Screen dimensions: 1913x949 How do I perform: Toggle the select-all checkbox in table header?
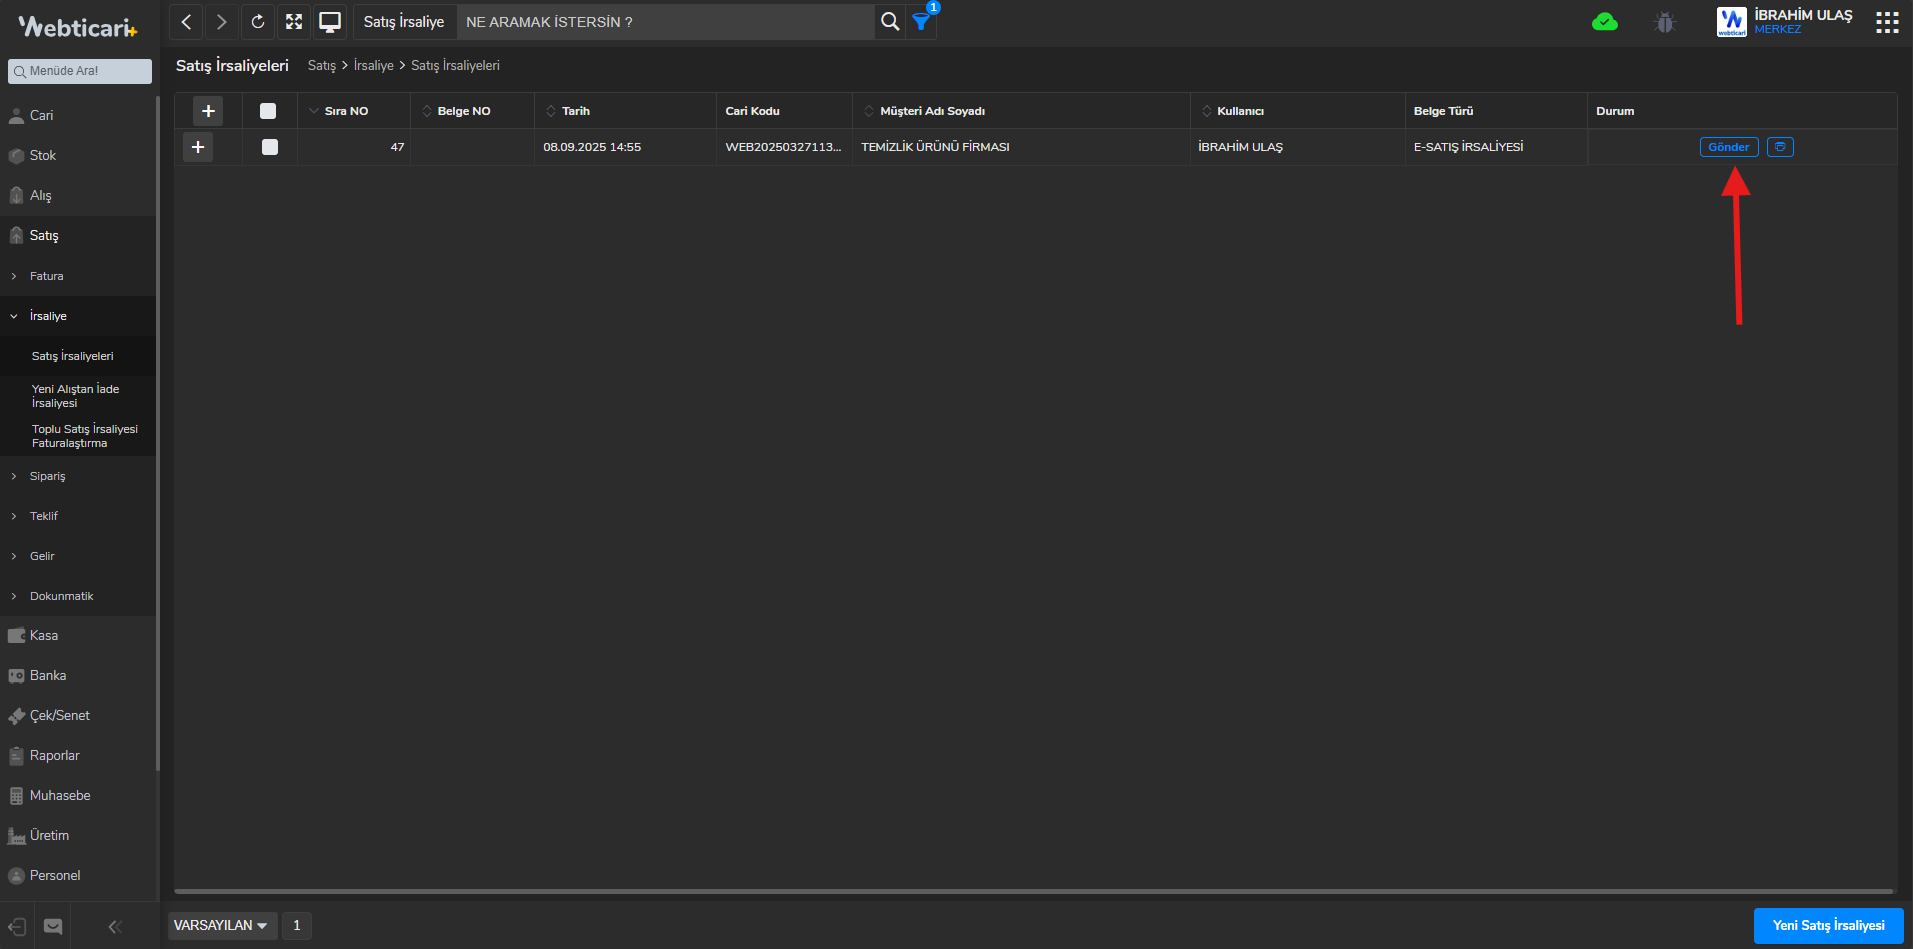[268, 111]
